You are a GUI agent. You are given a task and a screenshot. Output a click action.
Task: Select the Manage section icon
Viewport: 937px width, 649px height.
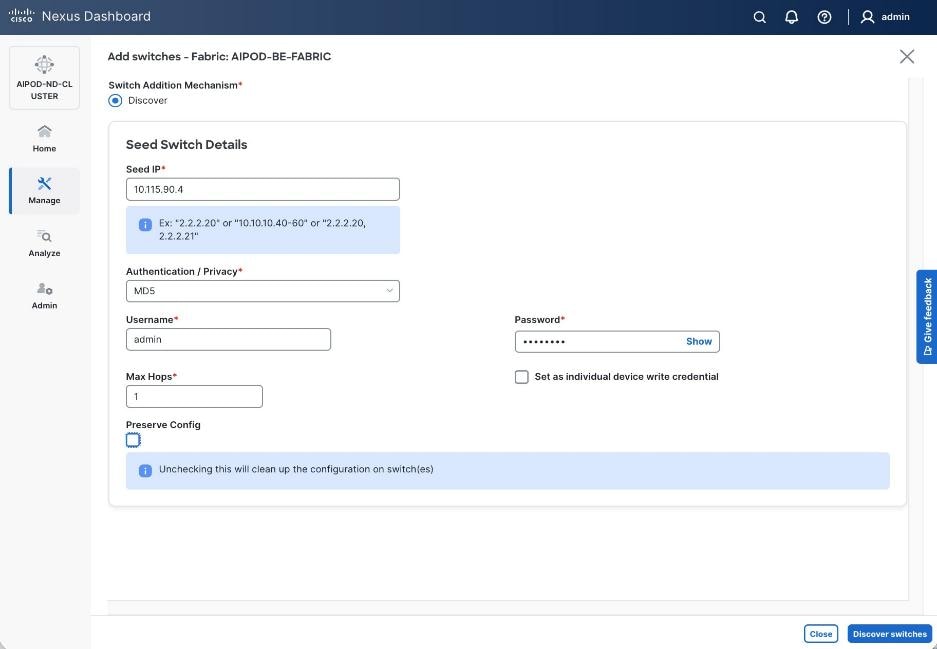44,190
